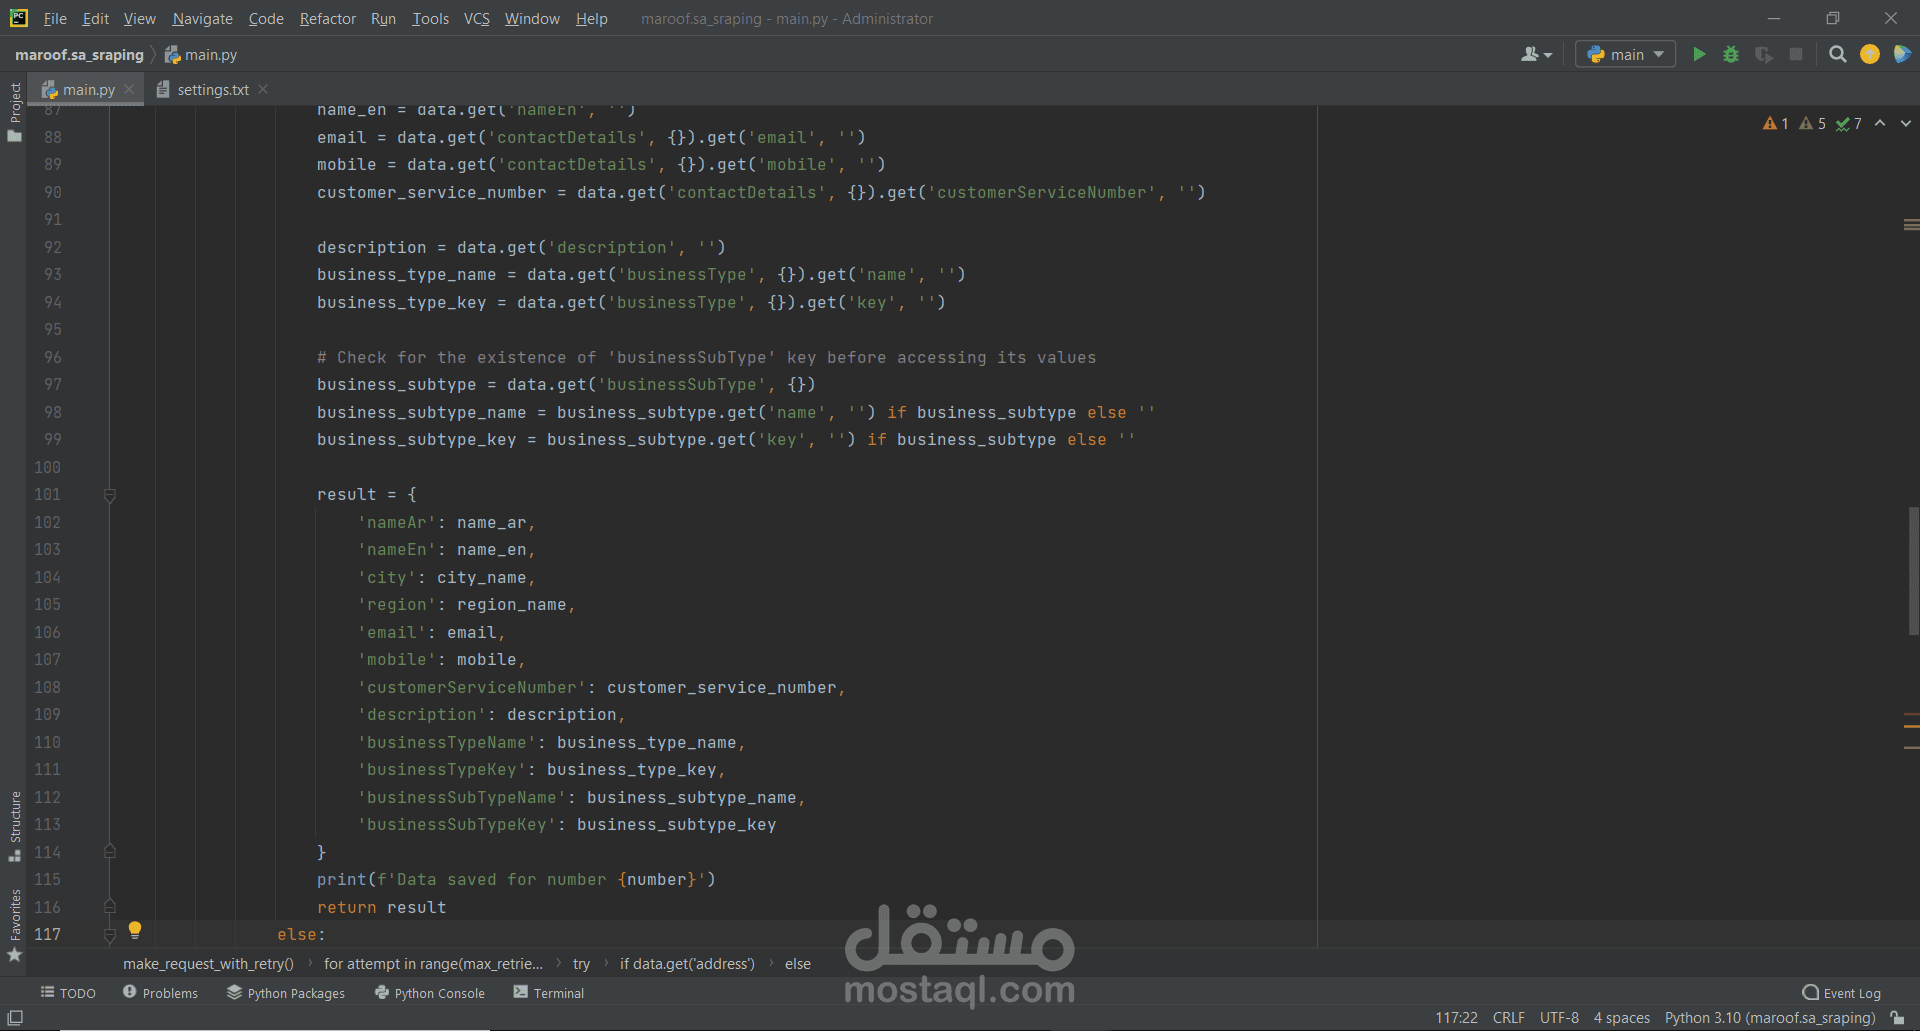This screenshot has width=1920, height=1031.
Task: Toggle the Structure tool window
Action: coord(14,826)
